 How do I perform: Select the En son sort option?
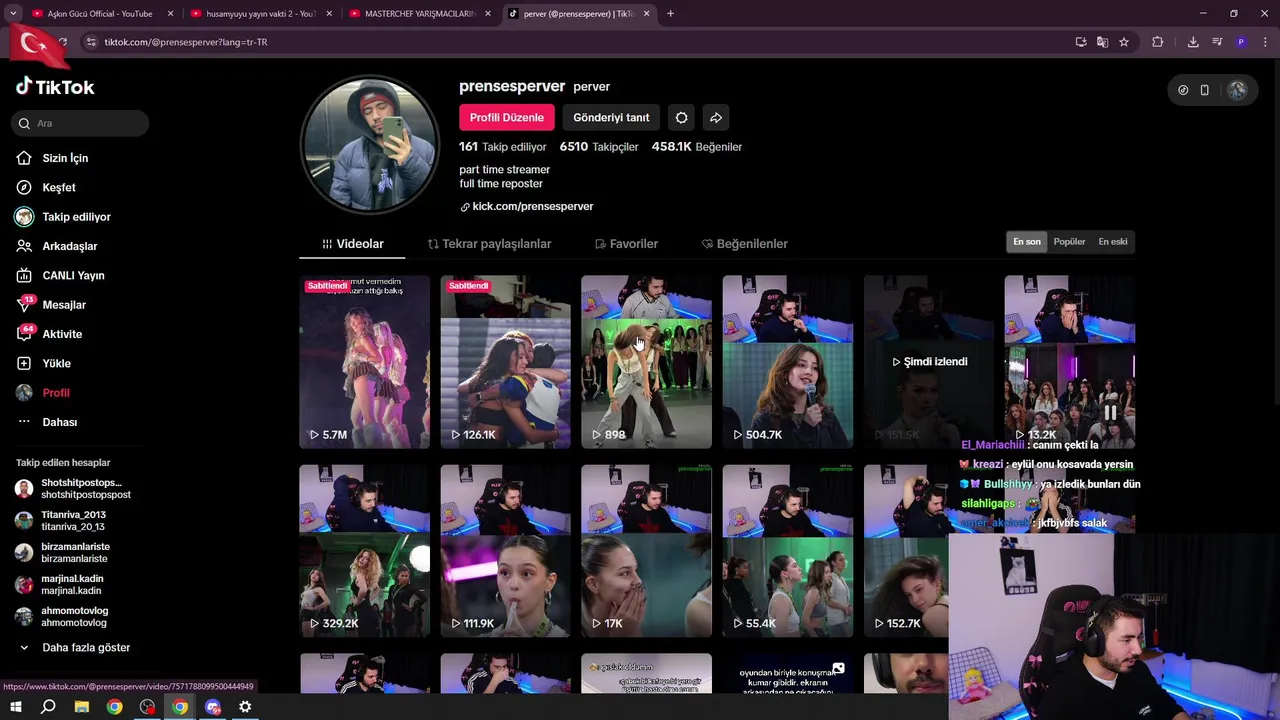point(1027,242)
